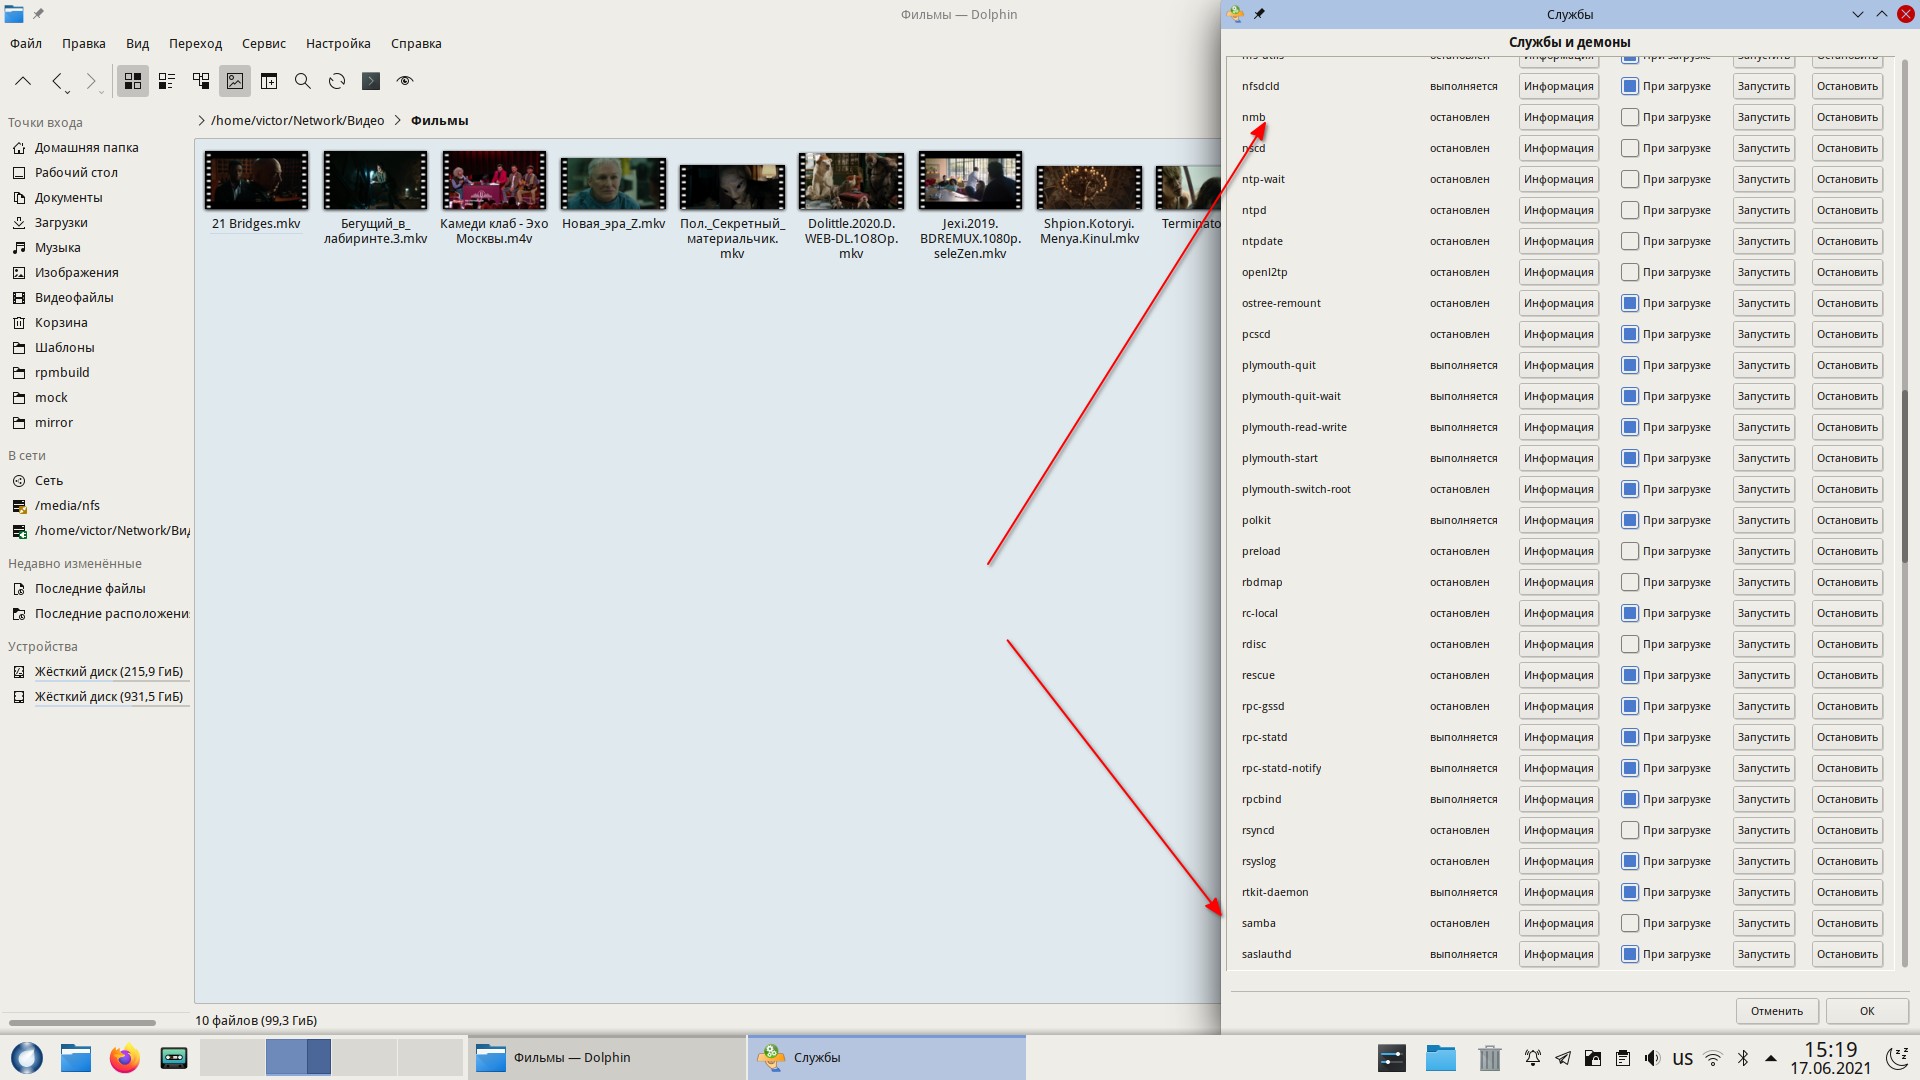1920x1080 pixels.
Task: Click the refresh folder icon
Action: pos(337,81)
